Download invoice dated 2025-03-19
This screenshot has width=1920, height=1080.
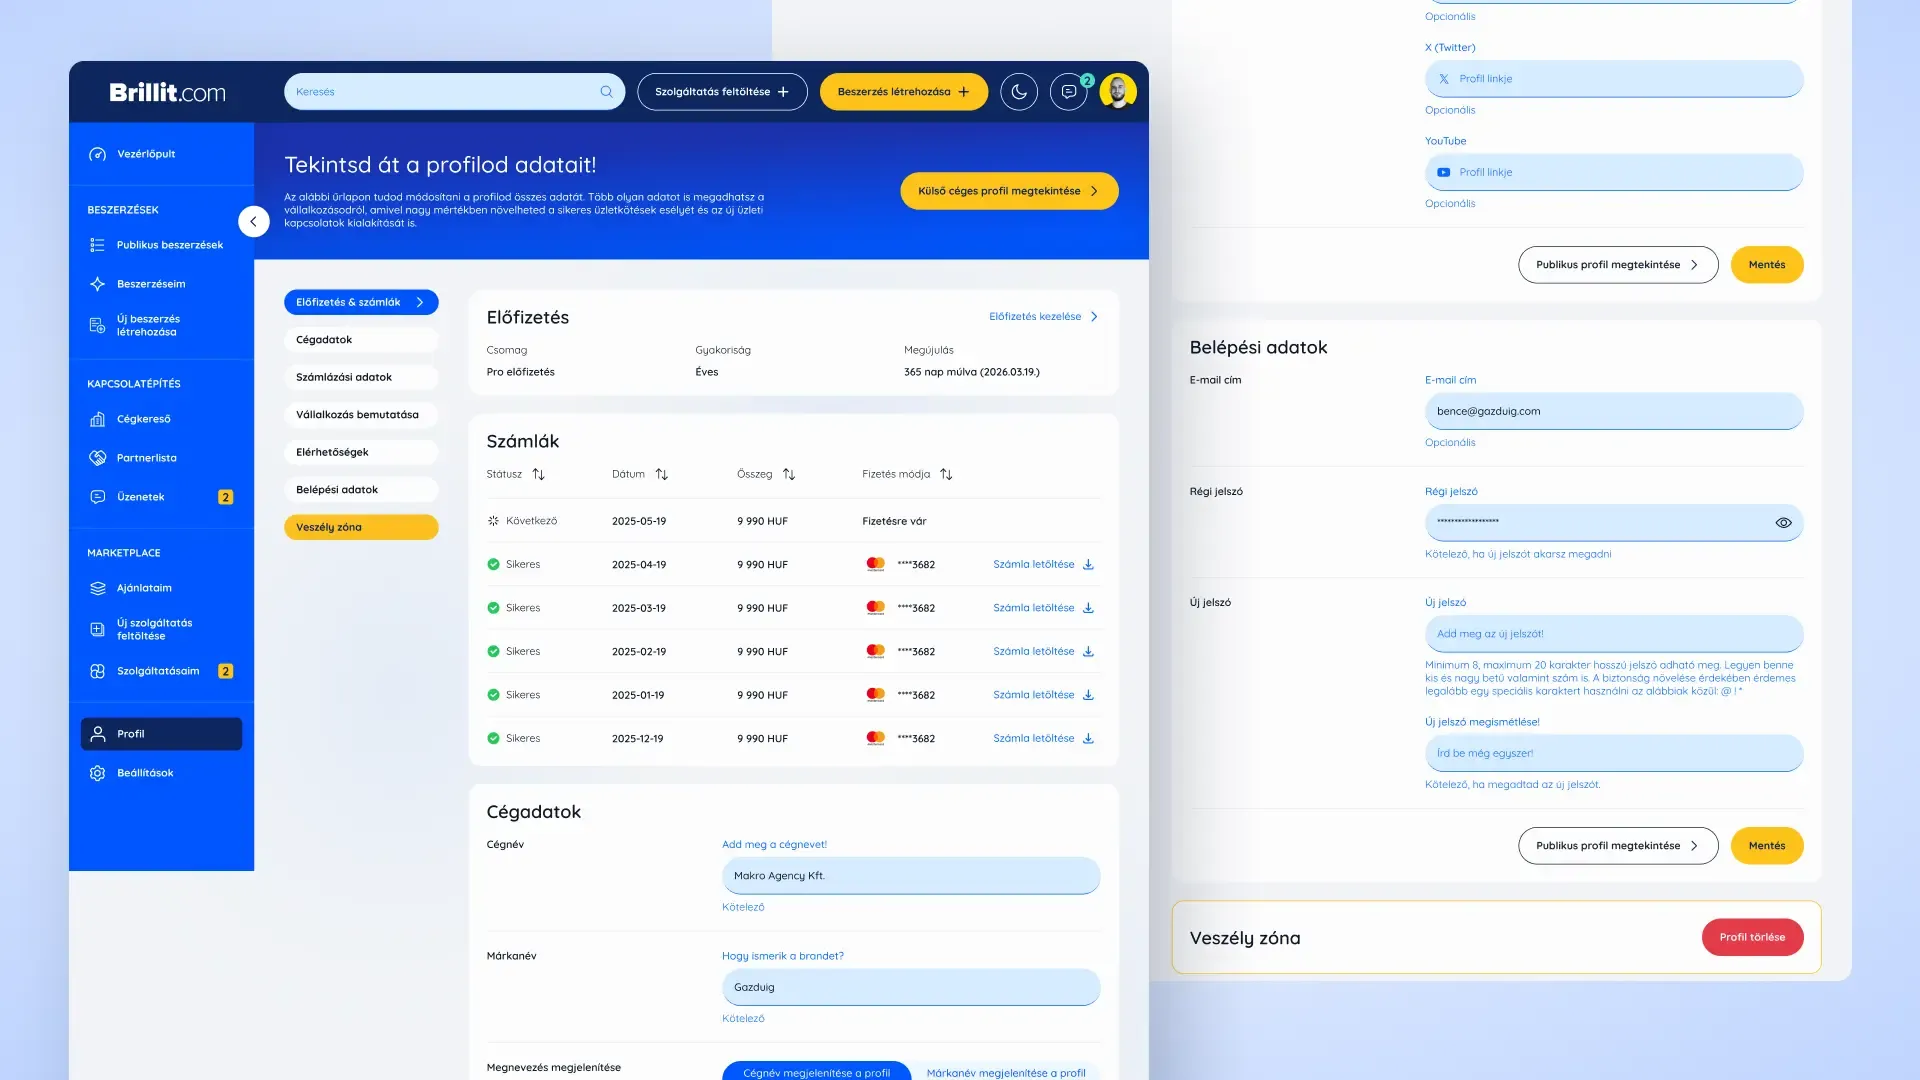coord(1043,608)
